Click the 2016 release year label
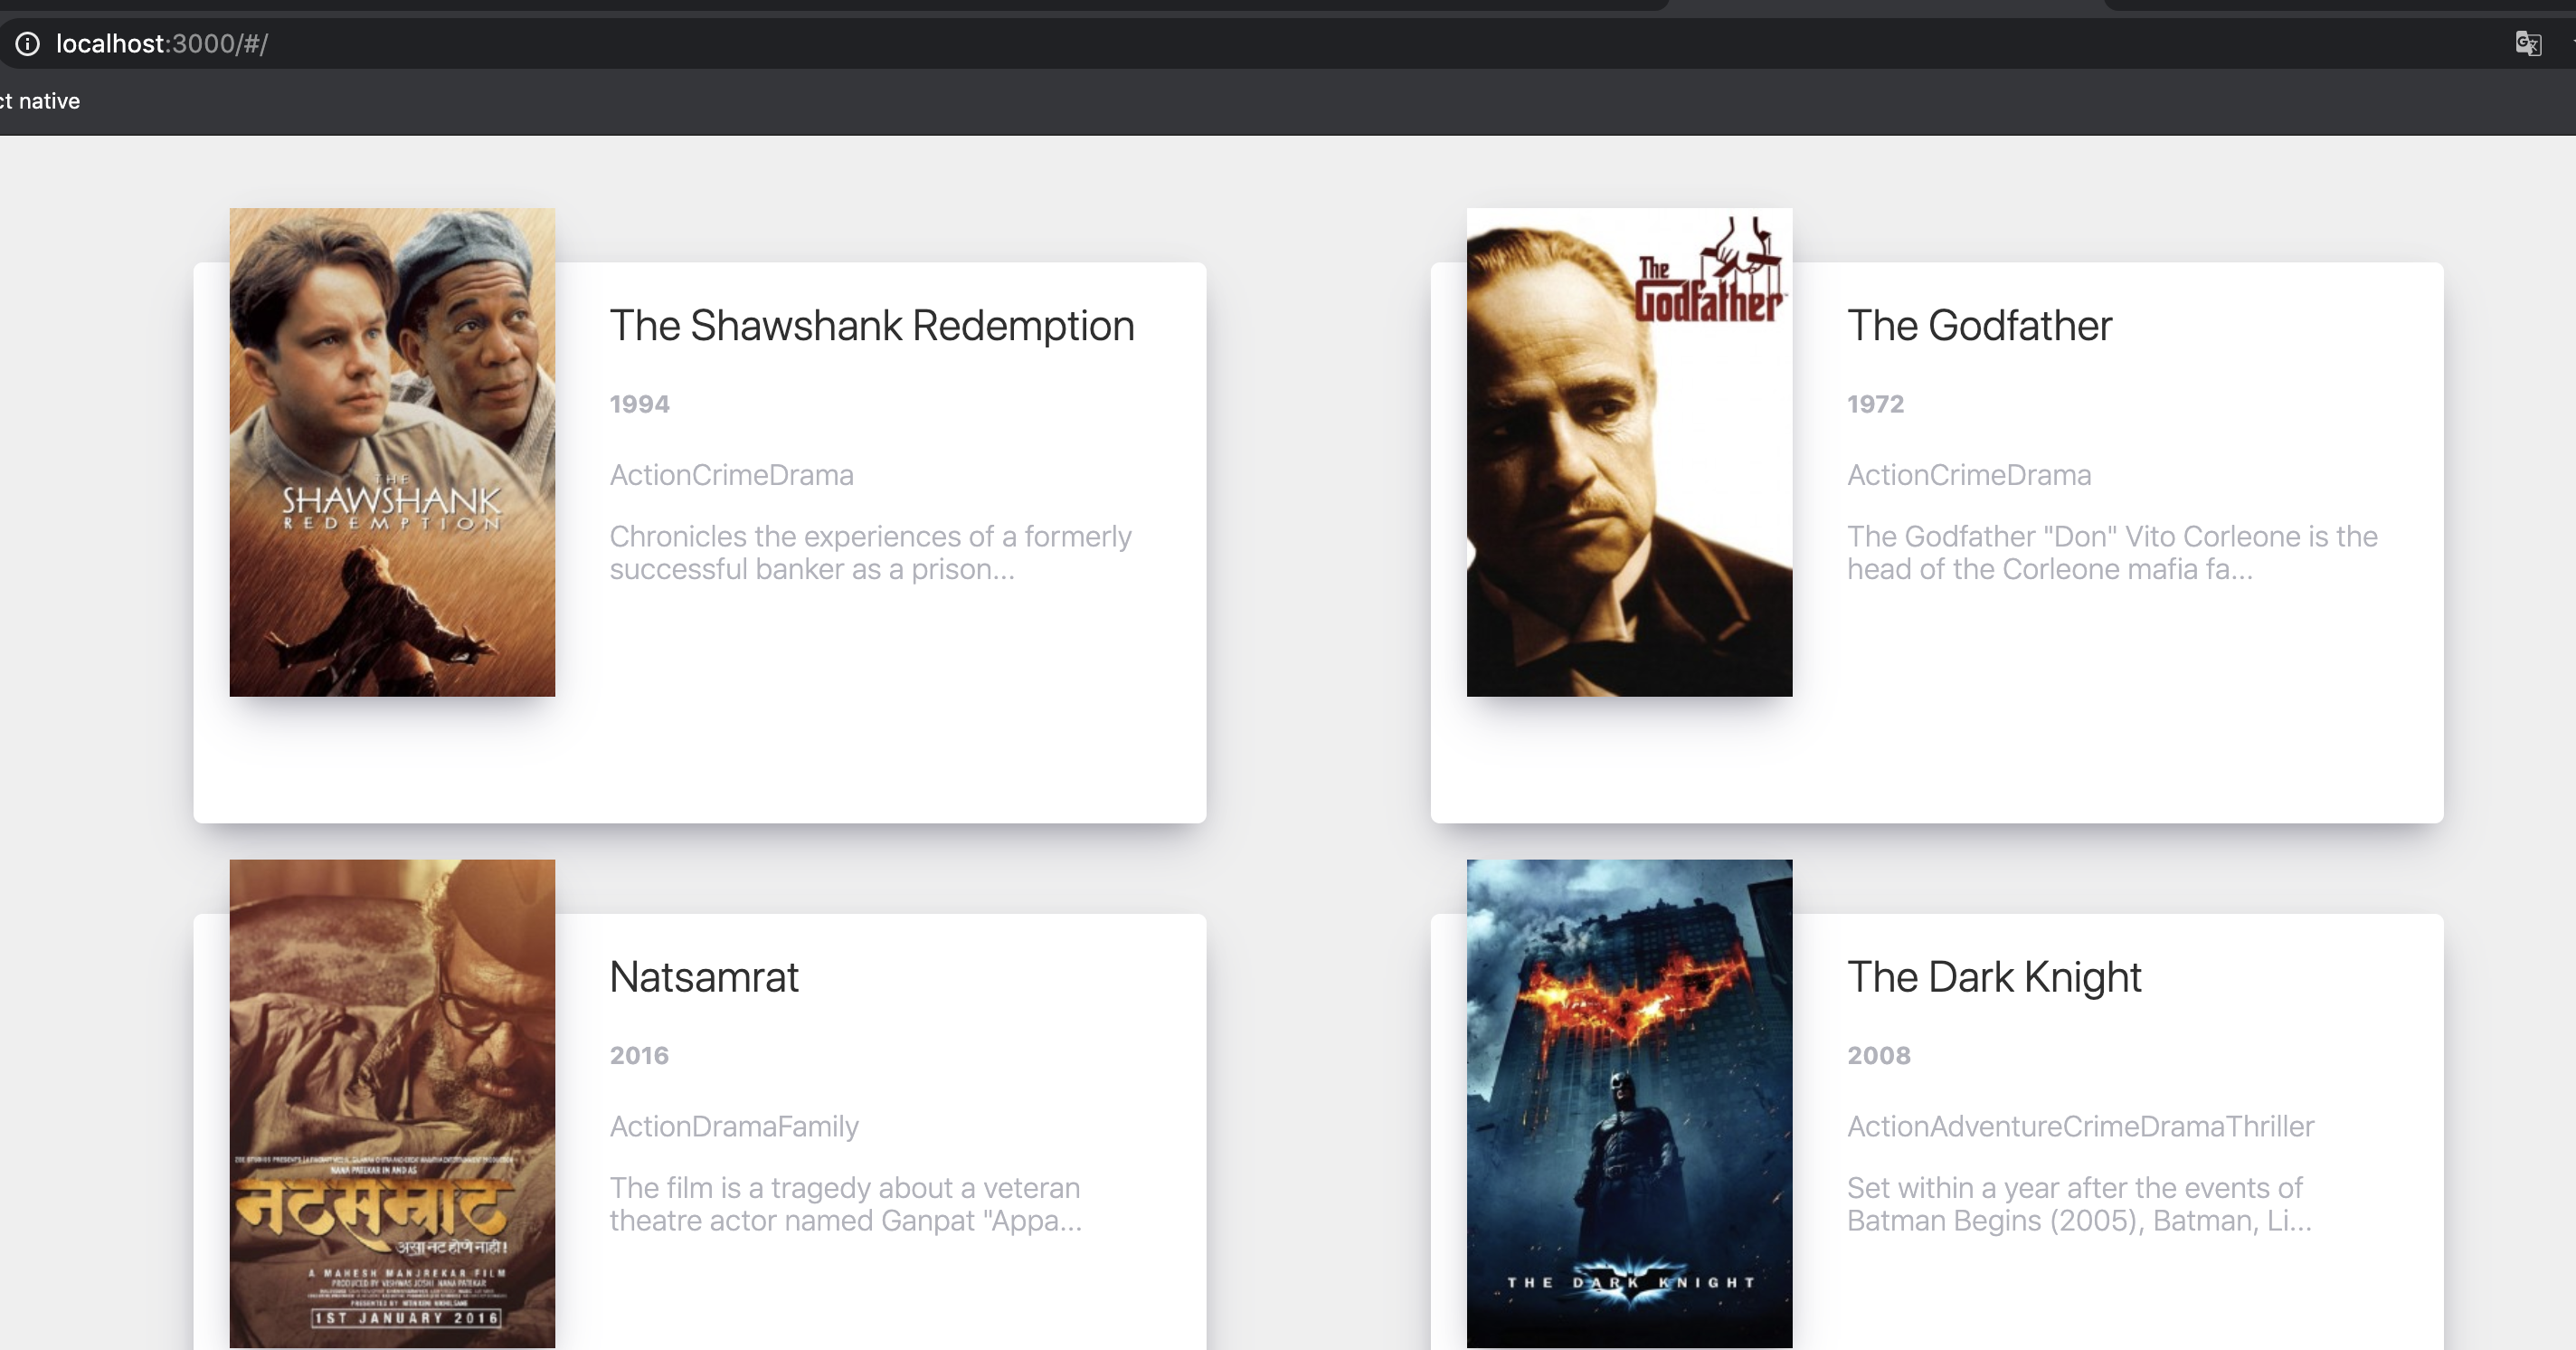The width and height of the screenshot is (2576, 1350). coord(639,1055)
